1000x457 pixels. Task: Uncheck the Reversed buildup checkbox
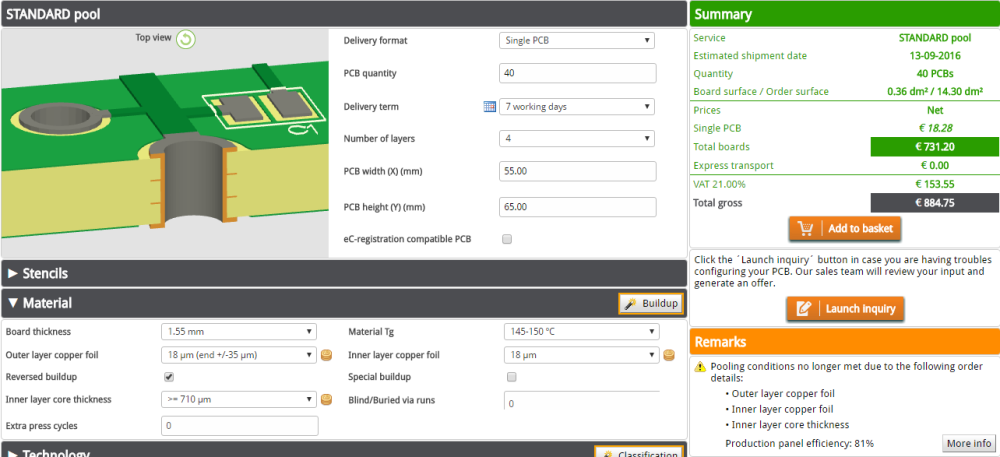click(169, 377)
